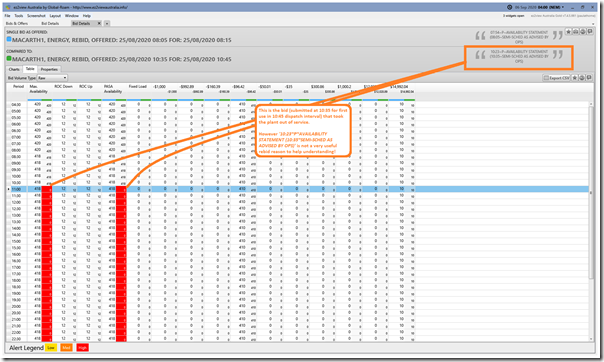Open the Window menu

tap(72, 16)
